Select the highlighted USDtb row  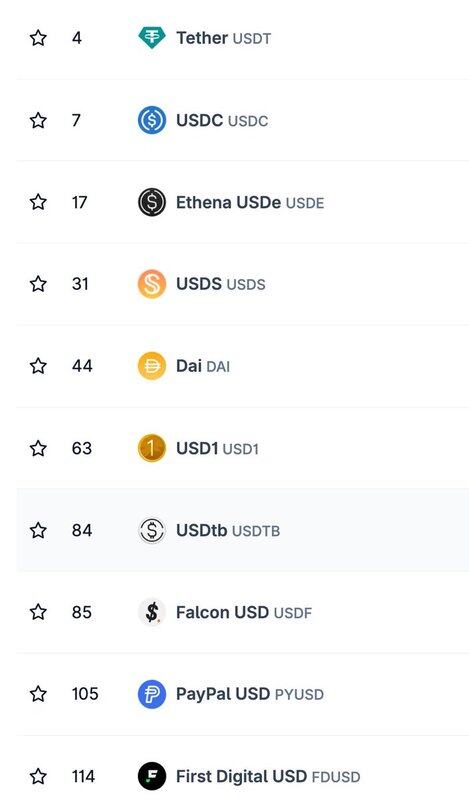coord(243,530)
